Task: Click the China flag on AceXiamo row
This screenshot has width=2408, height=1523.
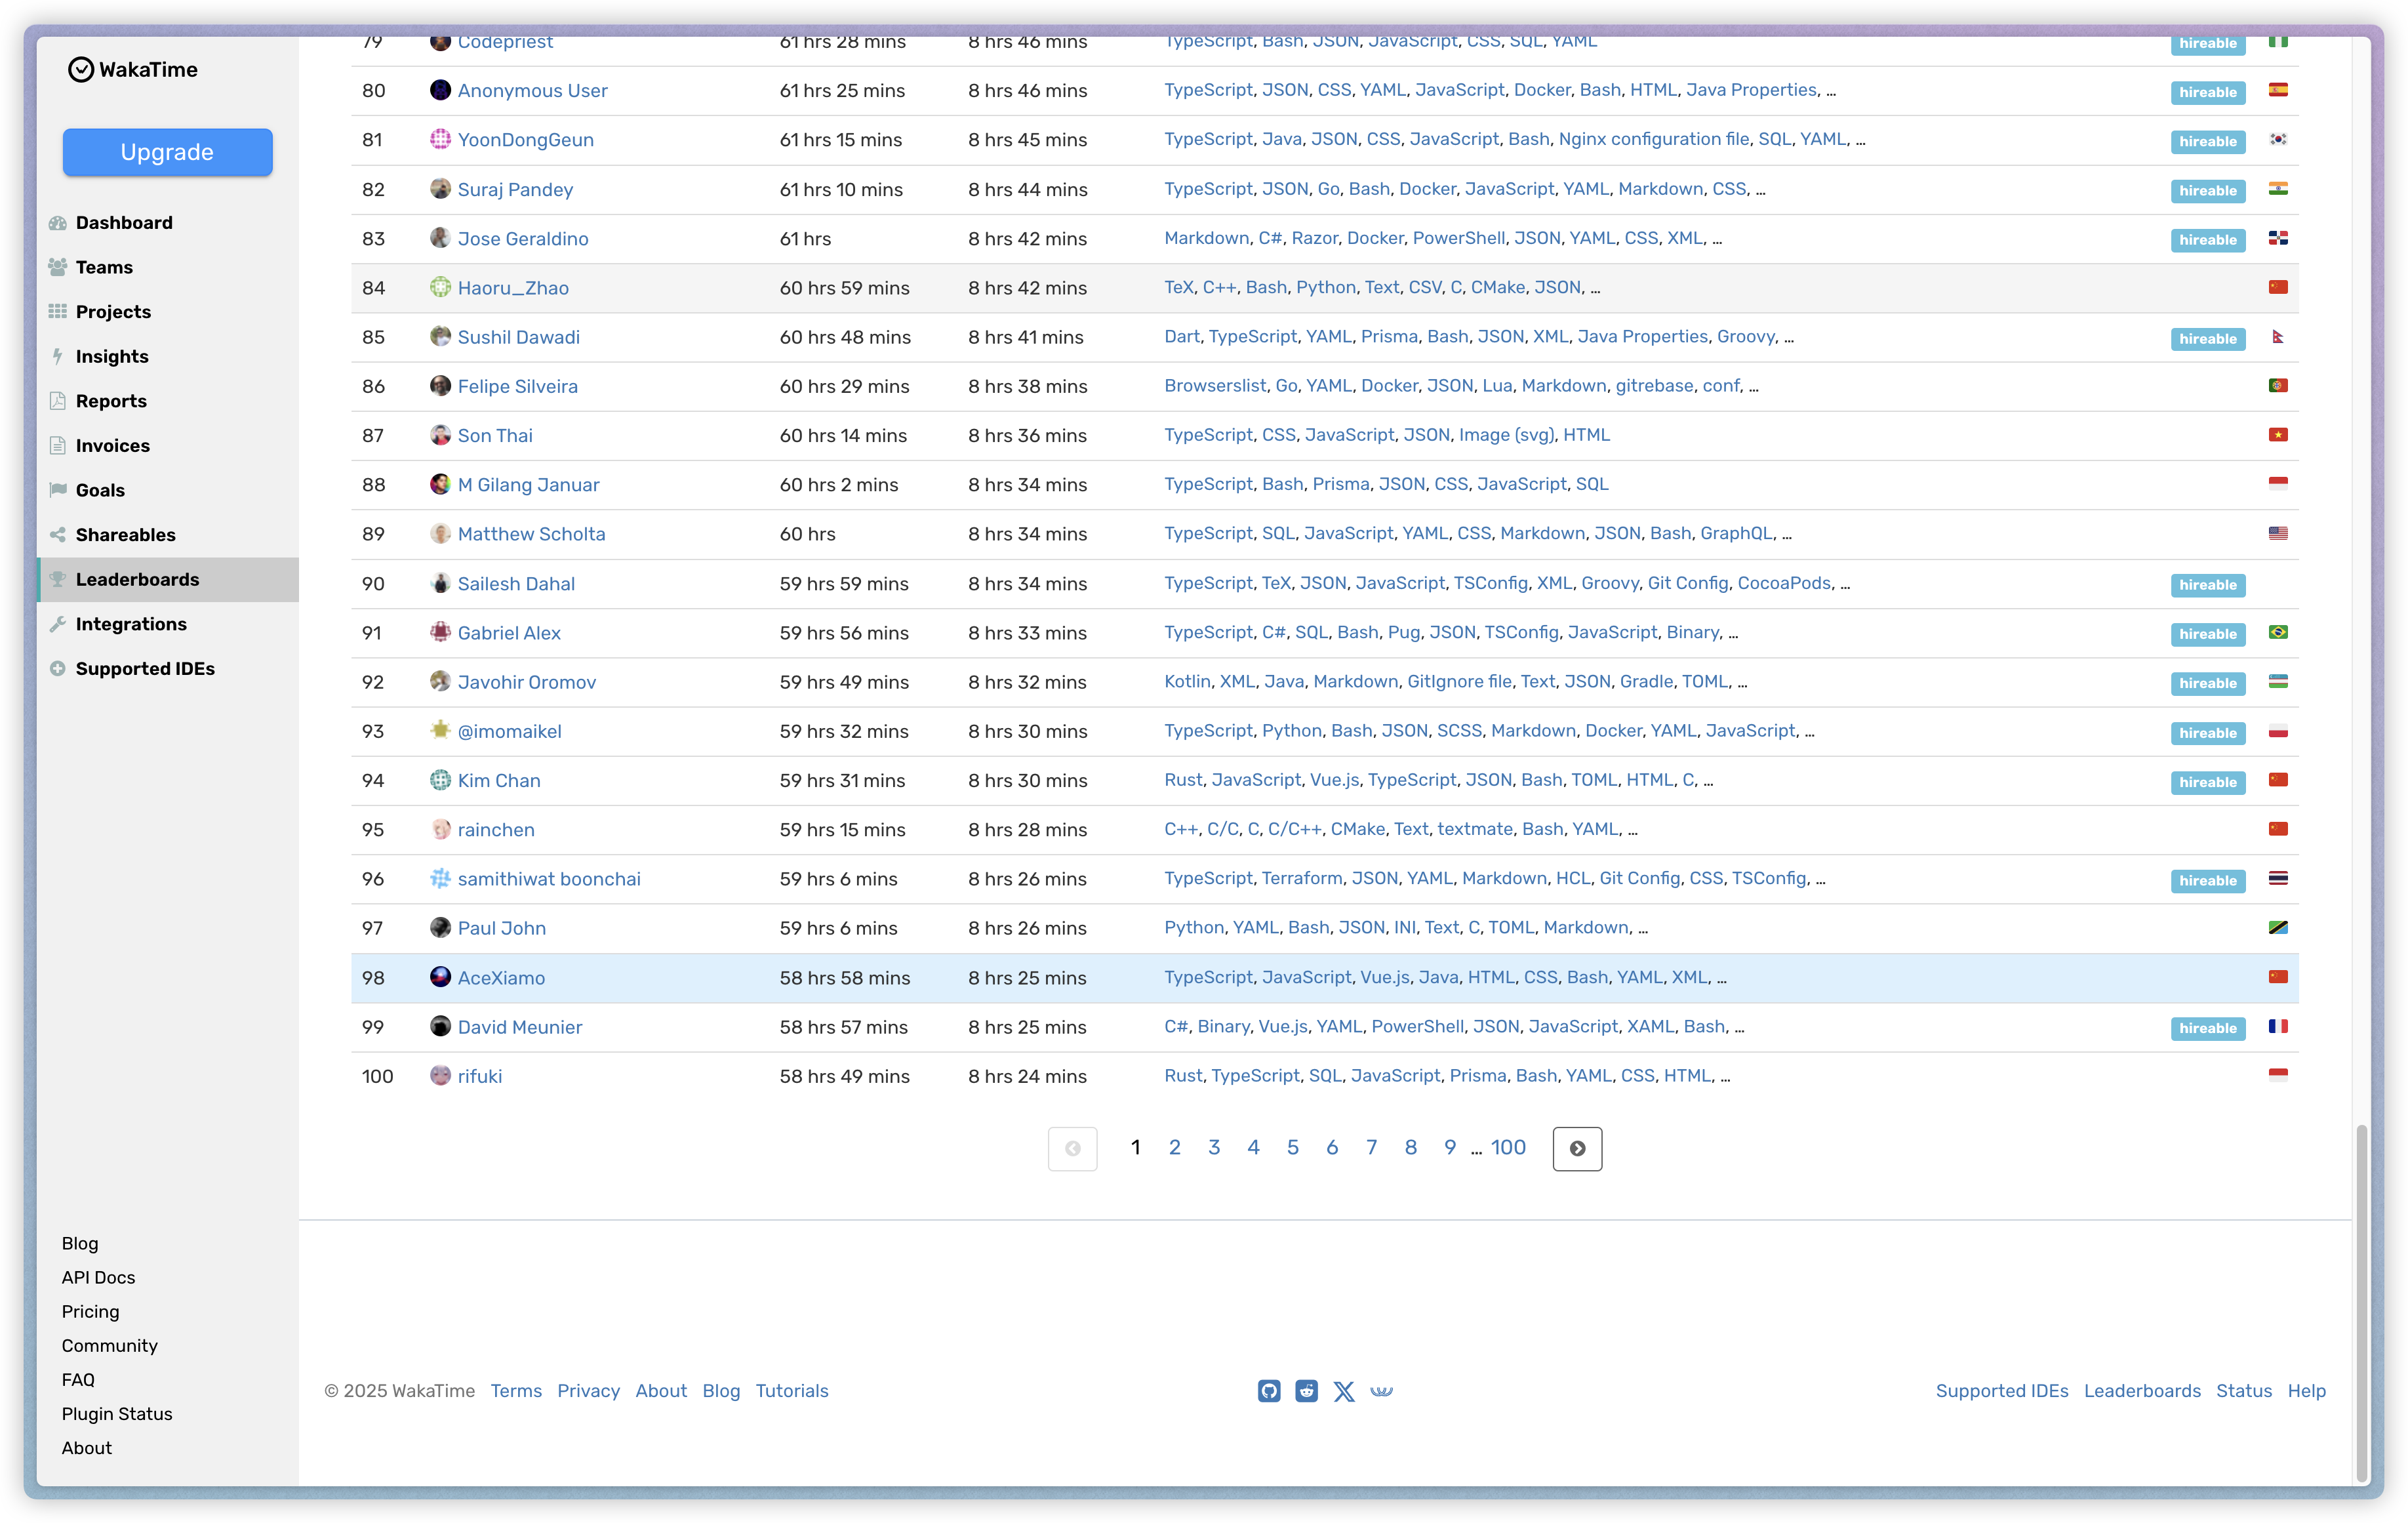Action: 2278,976
